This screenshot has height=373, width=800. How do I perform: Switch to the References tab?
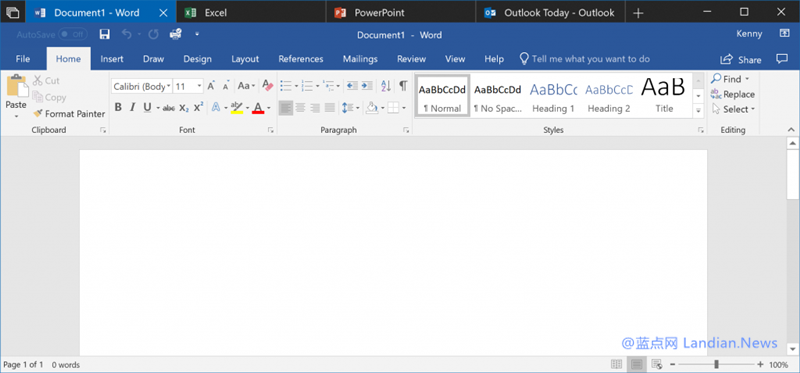point(301,59)
